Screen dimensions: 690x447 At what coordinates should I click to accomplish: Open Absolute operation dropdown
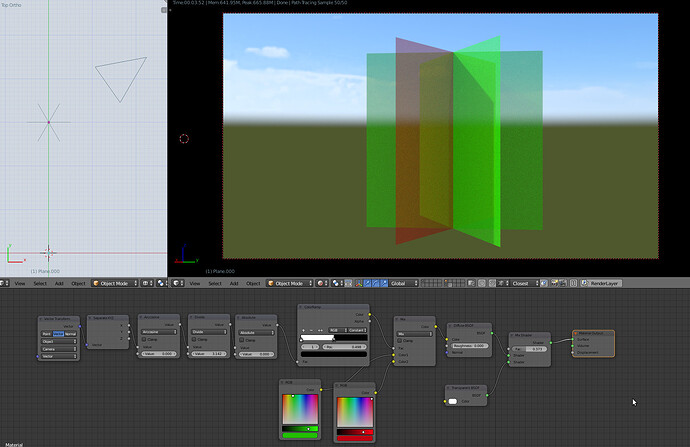(x=256, y=333)
